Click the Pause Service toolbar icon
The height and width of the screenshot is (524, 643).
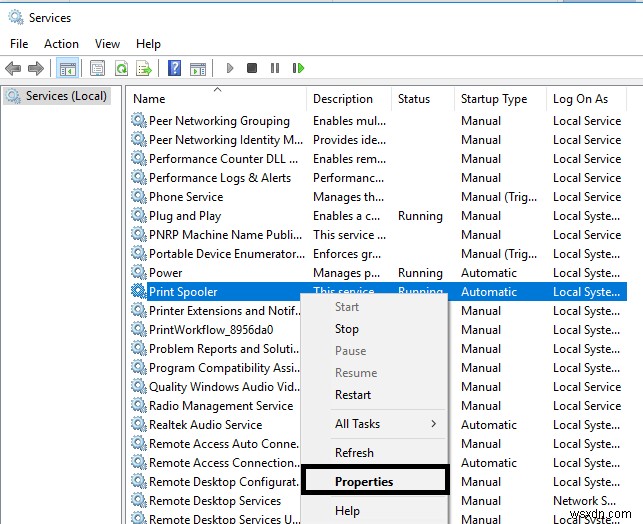[x=275, y=68]
